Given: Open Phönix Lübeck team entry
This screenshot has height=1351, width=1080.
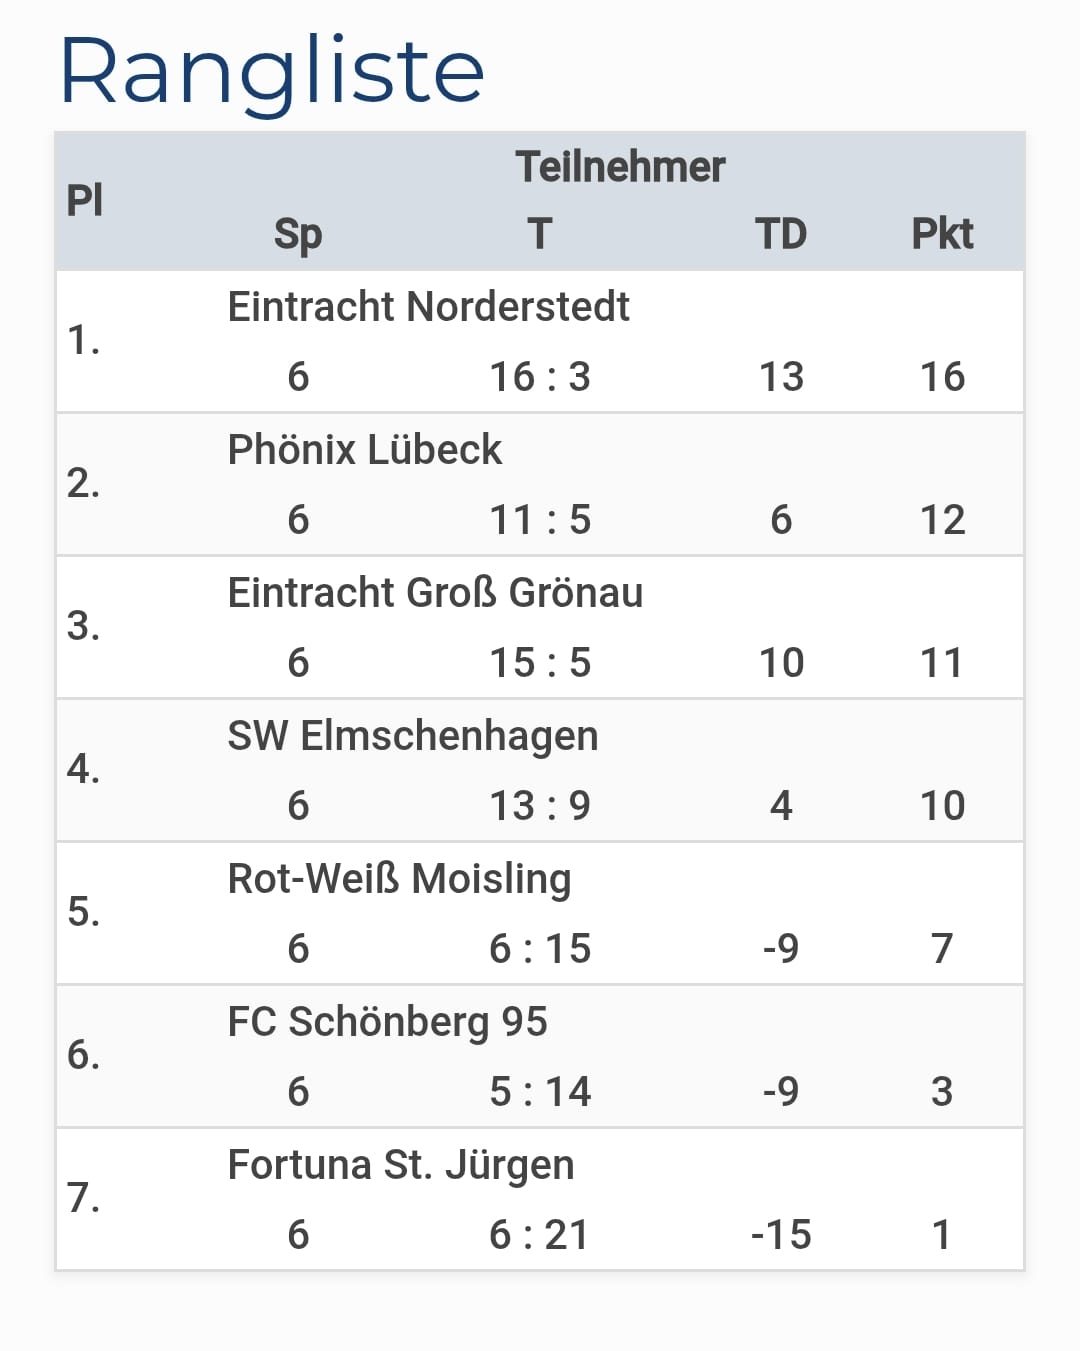Looking at the screenshot, I should coord(364,450).
